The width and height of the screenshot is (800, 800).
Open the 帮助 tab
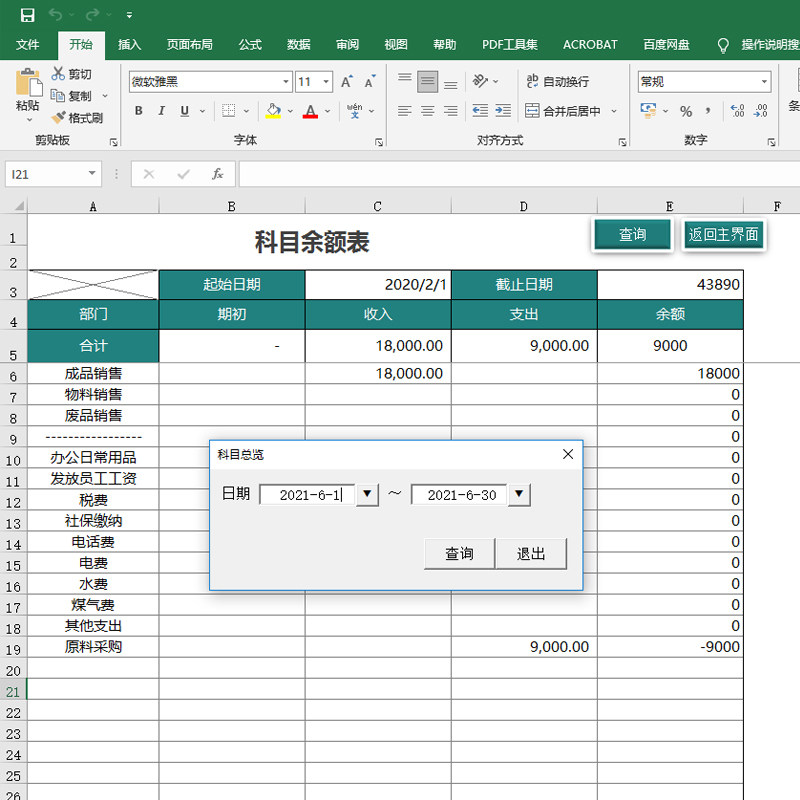point(444,45)
